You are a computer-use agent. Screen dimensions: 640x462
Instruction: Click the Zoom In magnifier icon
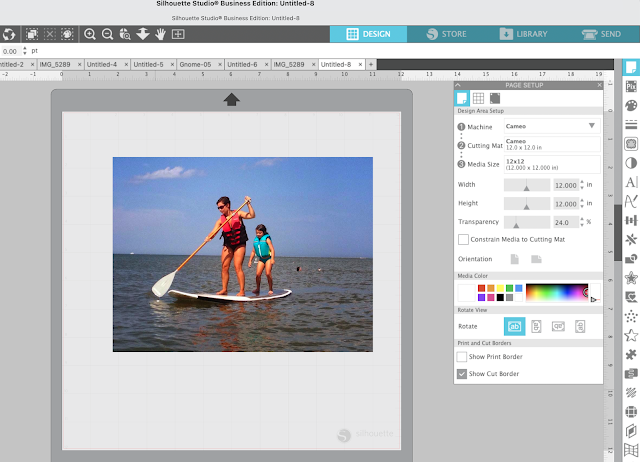point(90,34)
